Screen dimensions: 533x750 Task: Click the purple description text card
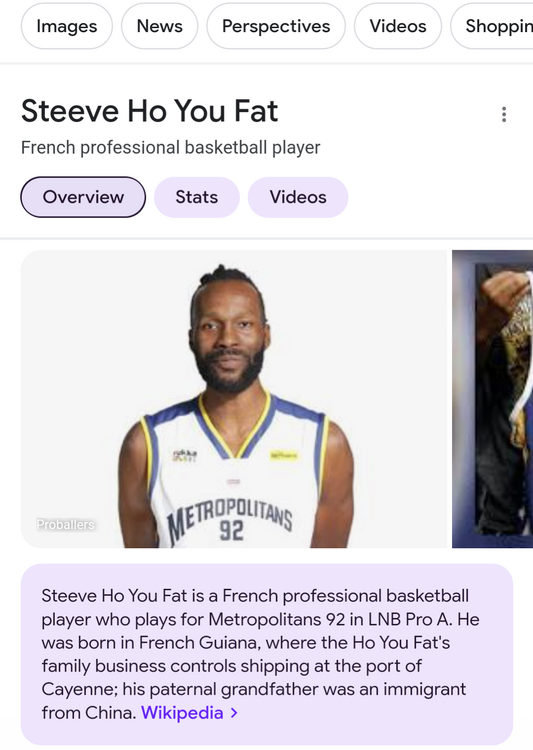click(x=267, y=654)
